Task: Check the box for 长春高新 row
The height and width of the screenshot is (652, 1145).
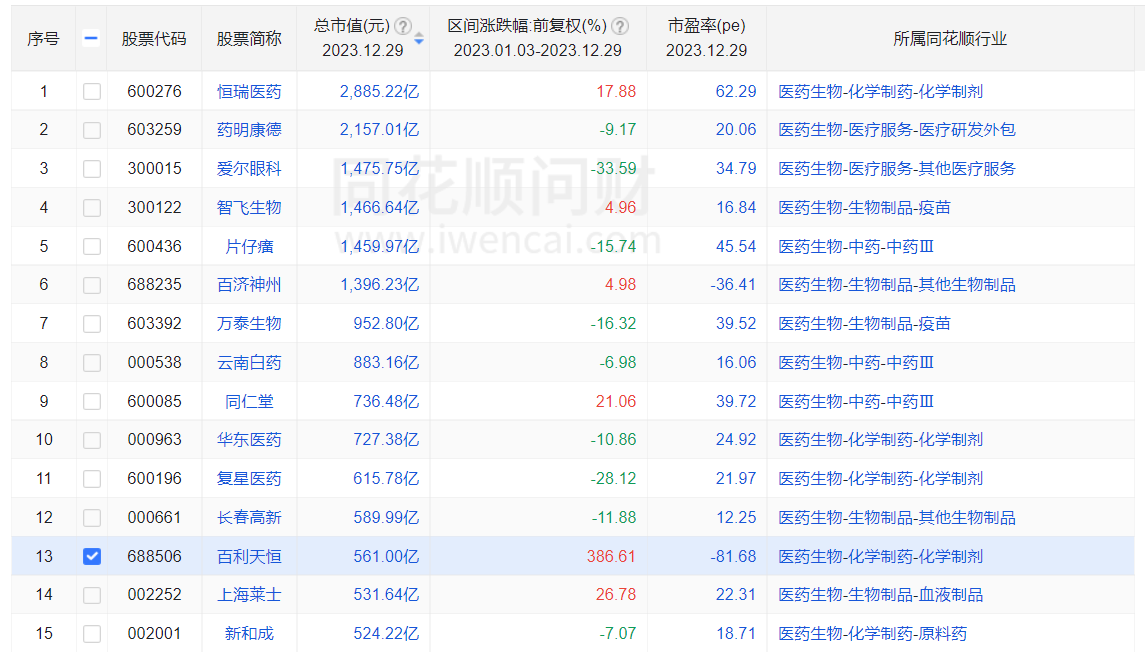Action: 92,518
